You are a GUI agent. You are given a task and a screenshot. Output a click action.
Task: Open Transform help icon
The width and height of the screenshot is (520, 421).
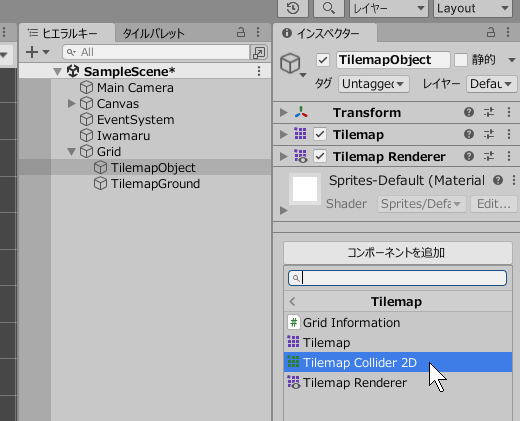coord(469,112)
